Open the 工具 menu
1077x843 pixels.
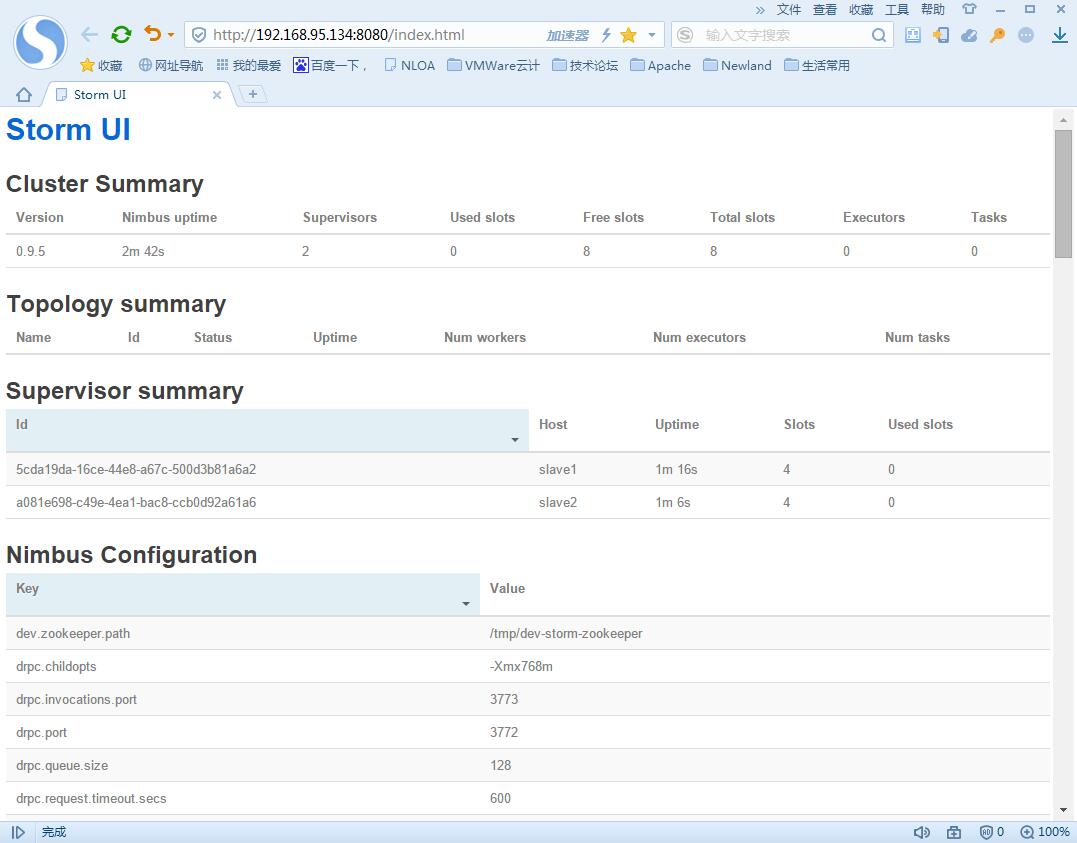(897, 9)
